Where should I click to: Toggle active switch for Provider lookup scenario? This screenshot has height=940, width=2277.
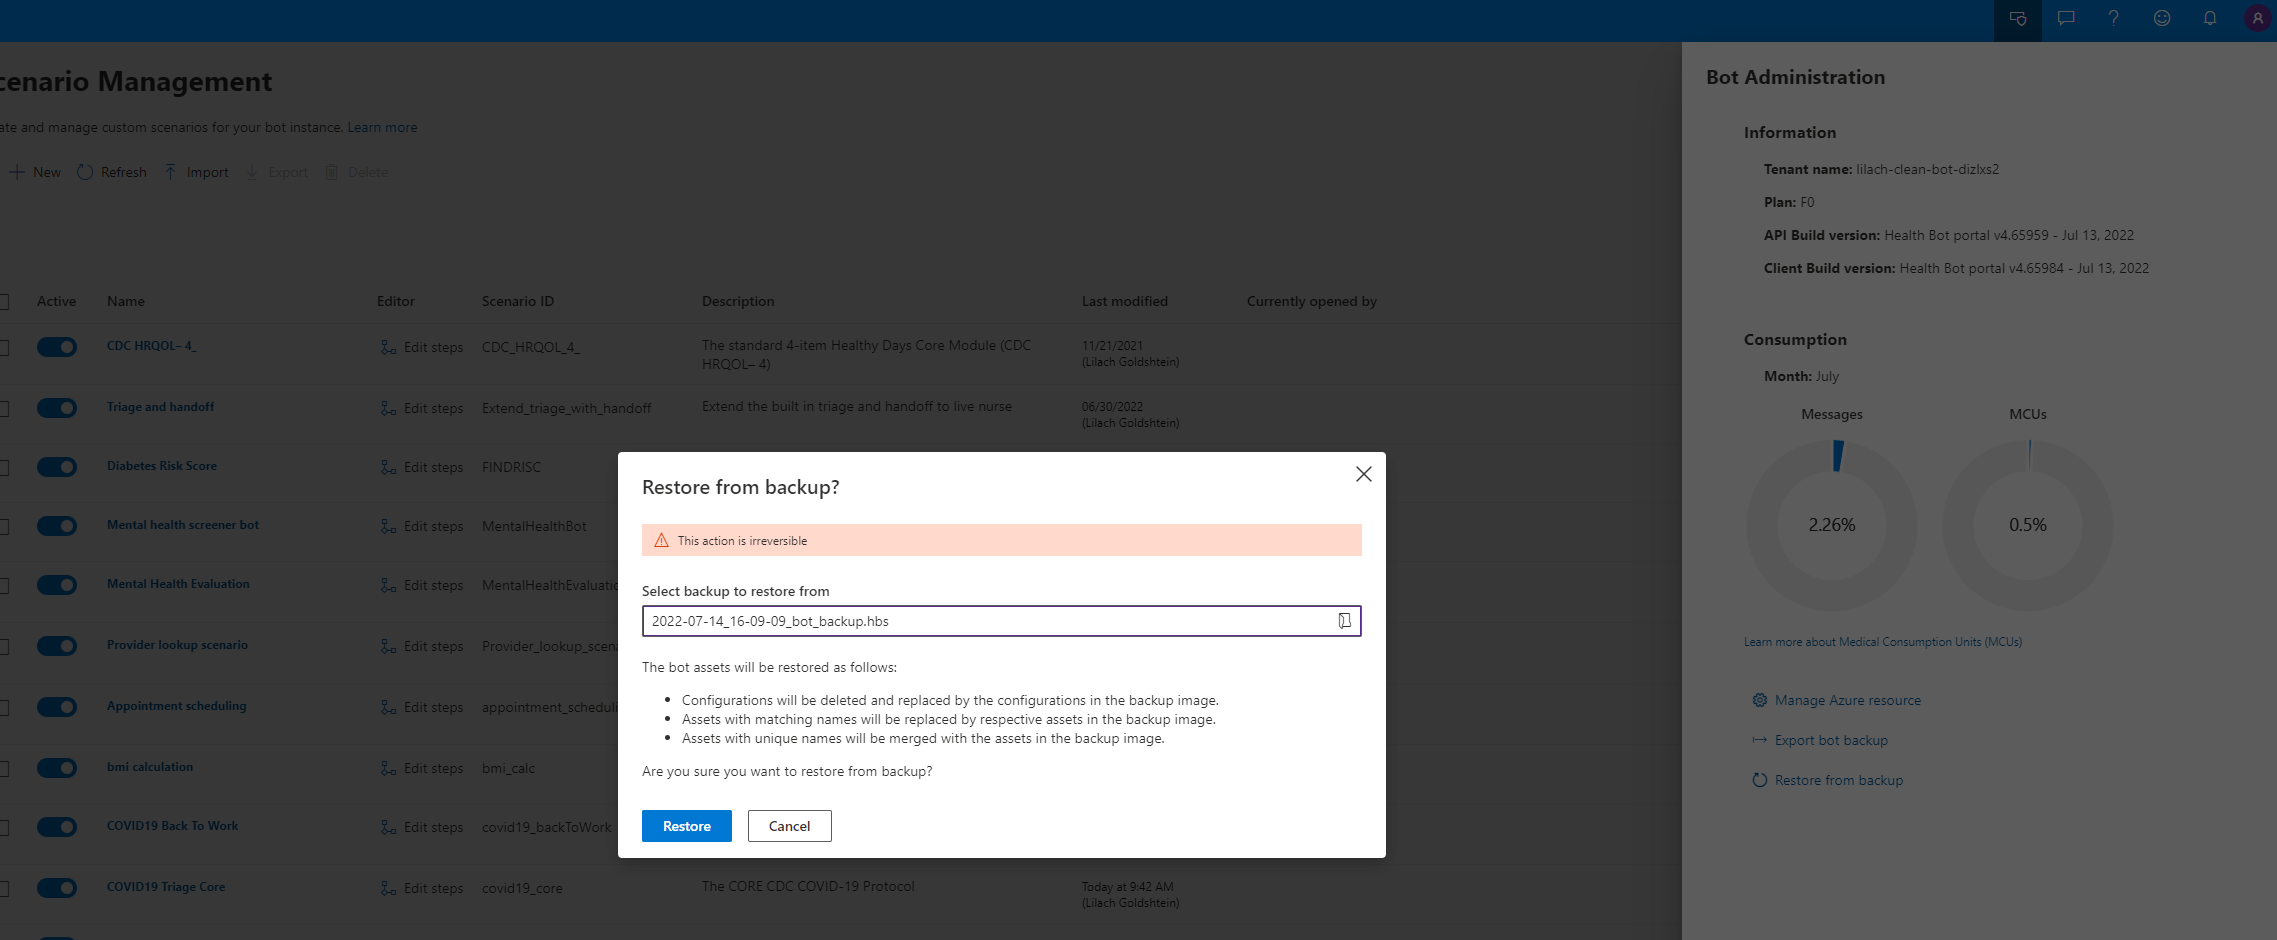(x=57, y=646)
